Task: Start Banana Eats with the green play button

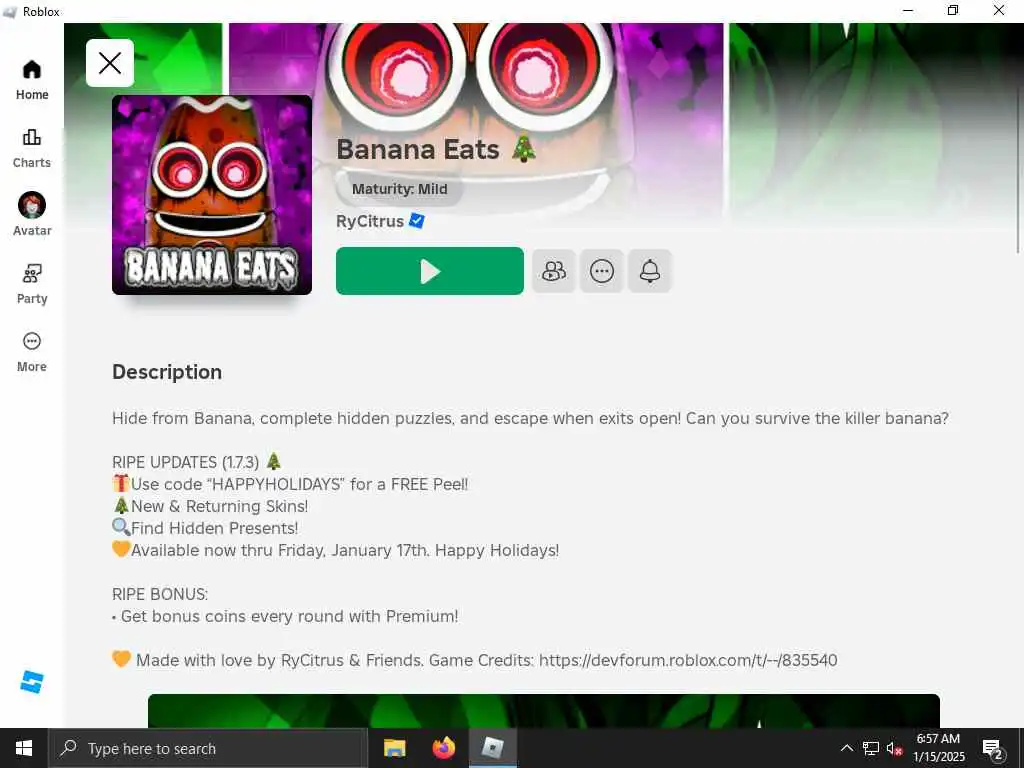Action: (430, 271)
